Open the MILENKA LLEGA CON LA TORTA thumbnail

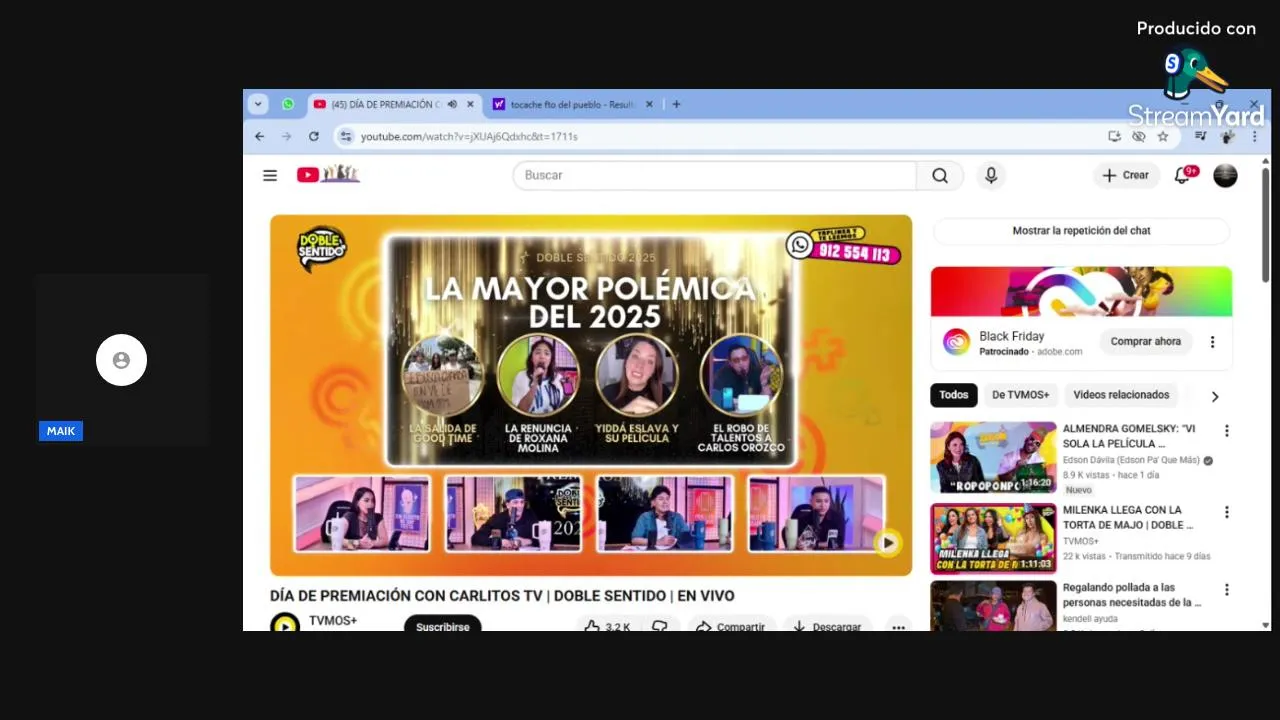[x=993, y=538]
